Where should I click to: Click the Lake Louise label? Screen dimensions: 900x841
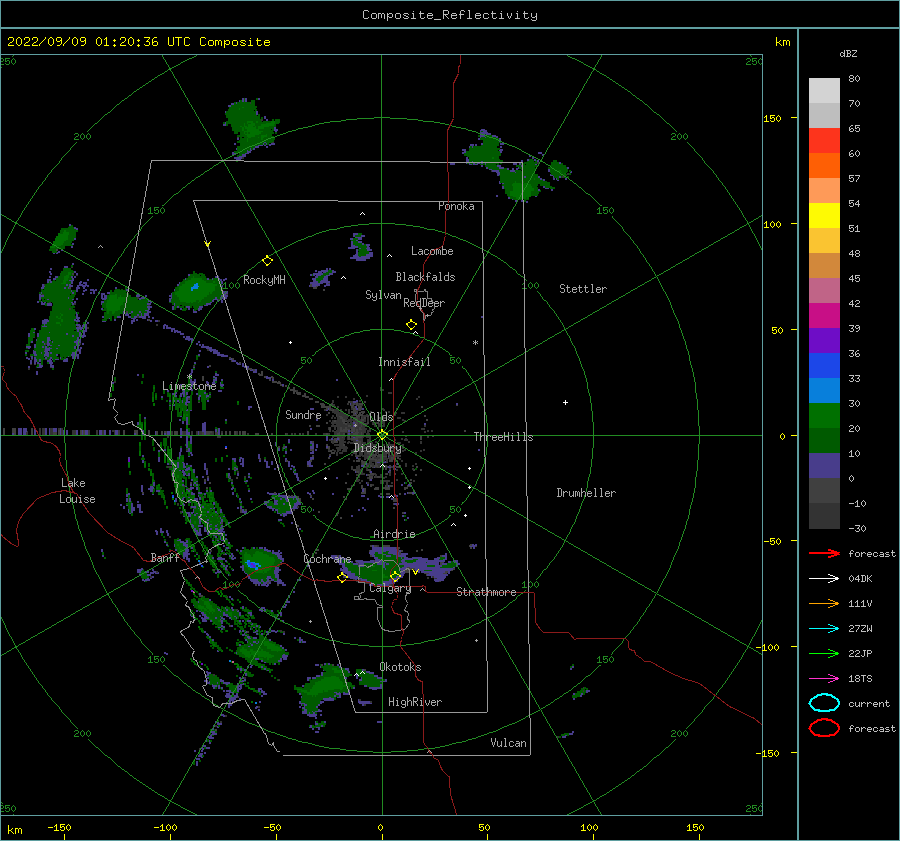point(77,491)
